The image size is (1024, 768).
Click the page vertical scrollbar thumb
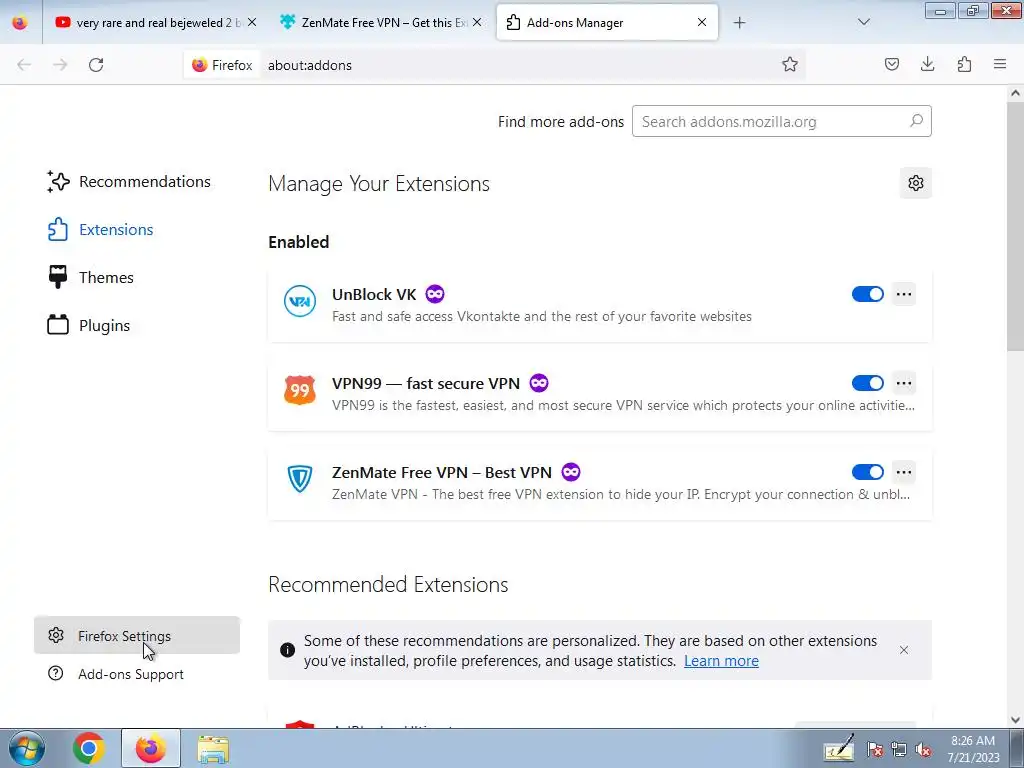tap(1015, 227)
